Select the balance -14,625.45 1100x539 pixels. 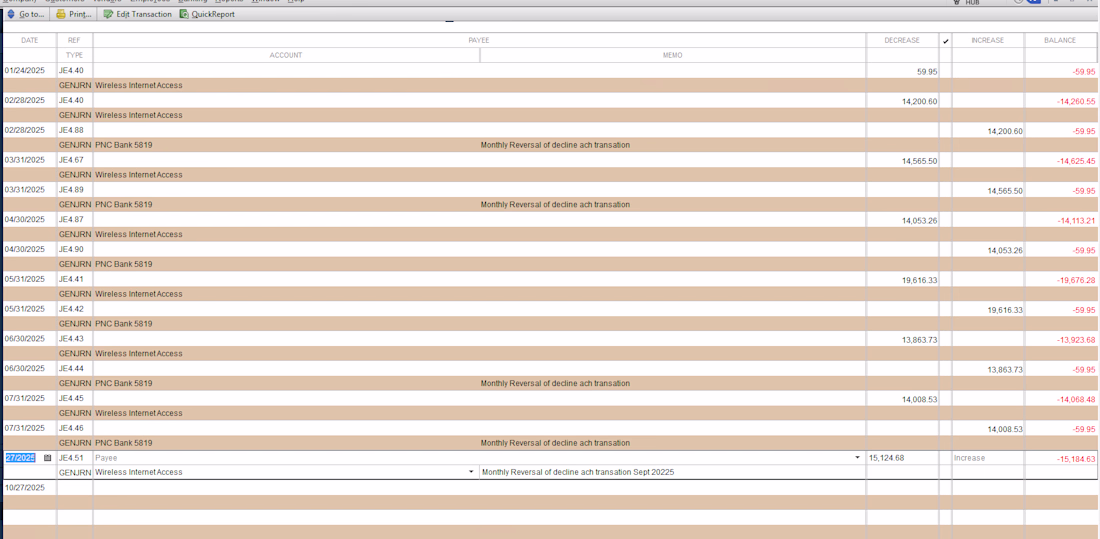click(1076, 161)
